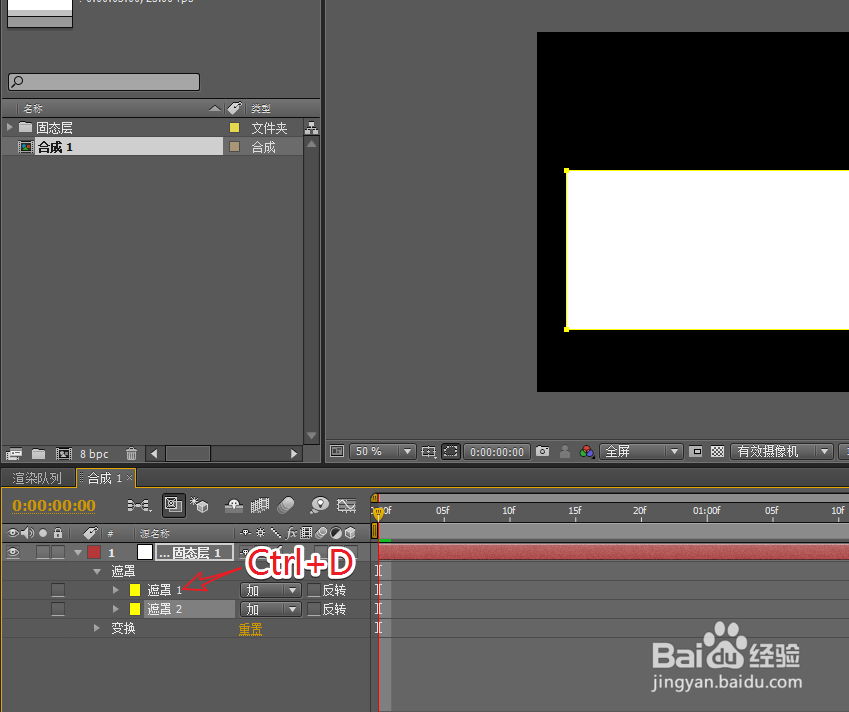Sort the project panel by 类型 column
Image resolution: width=849 pixels, height=712 pixels.
tap(261, 108)
